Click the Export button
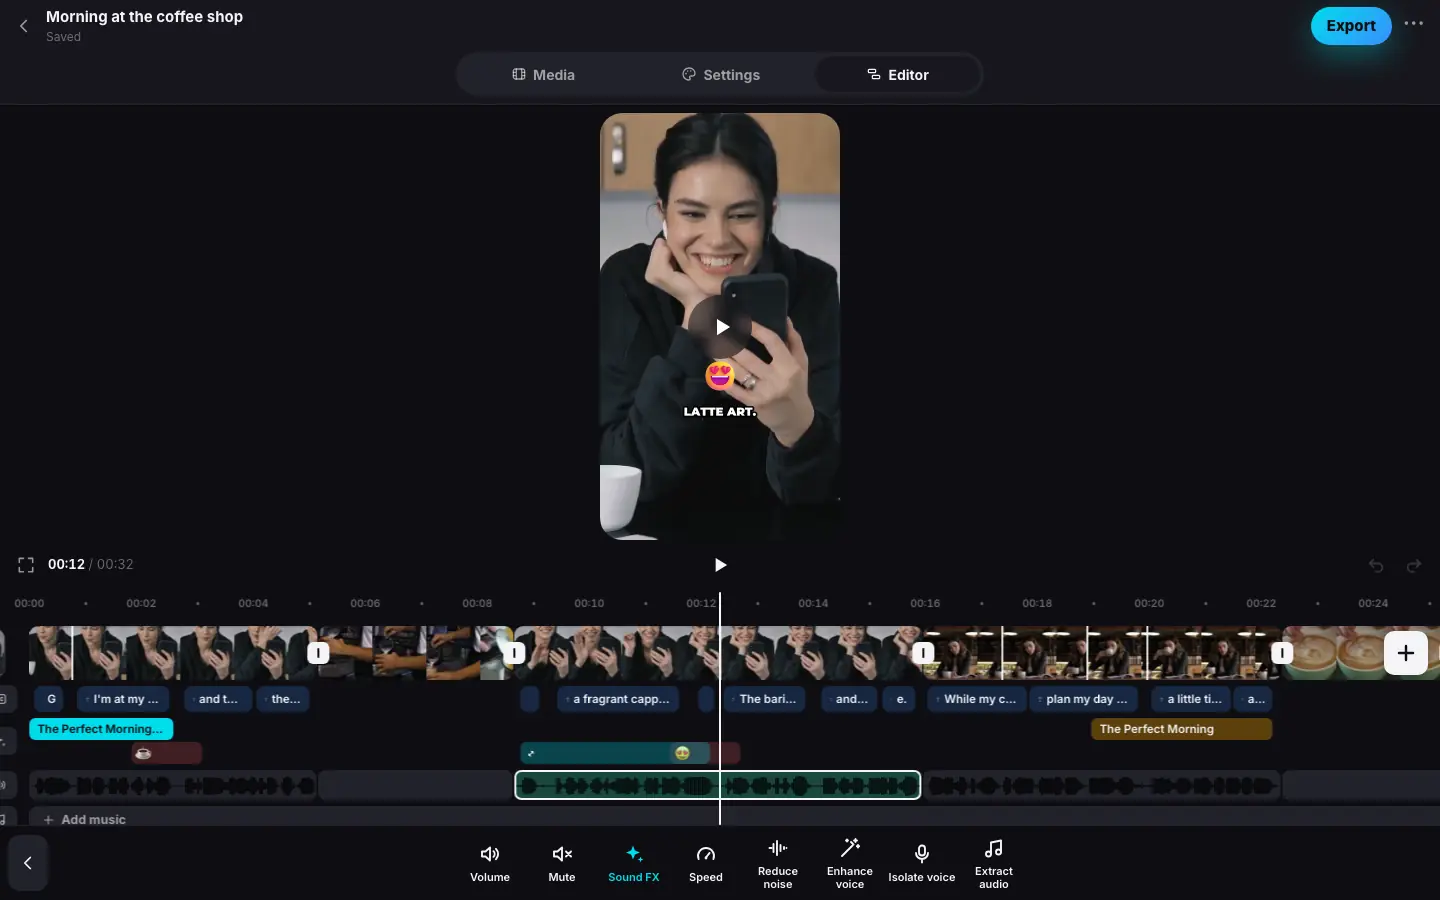Image resolution: width=1440 pixels, height=900 pixels. [1351, 26]
